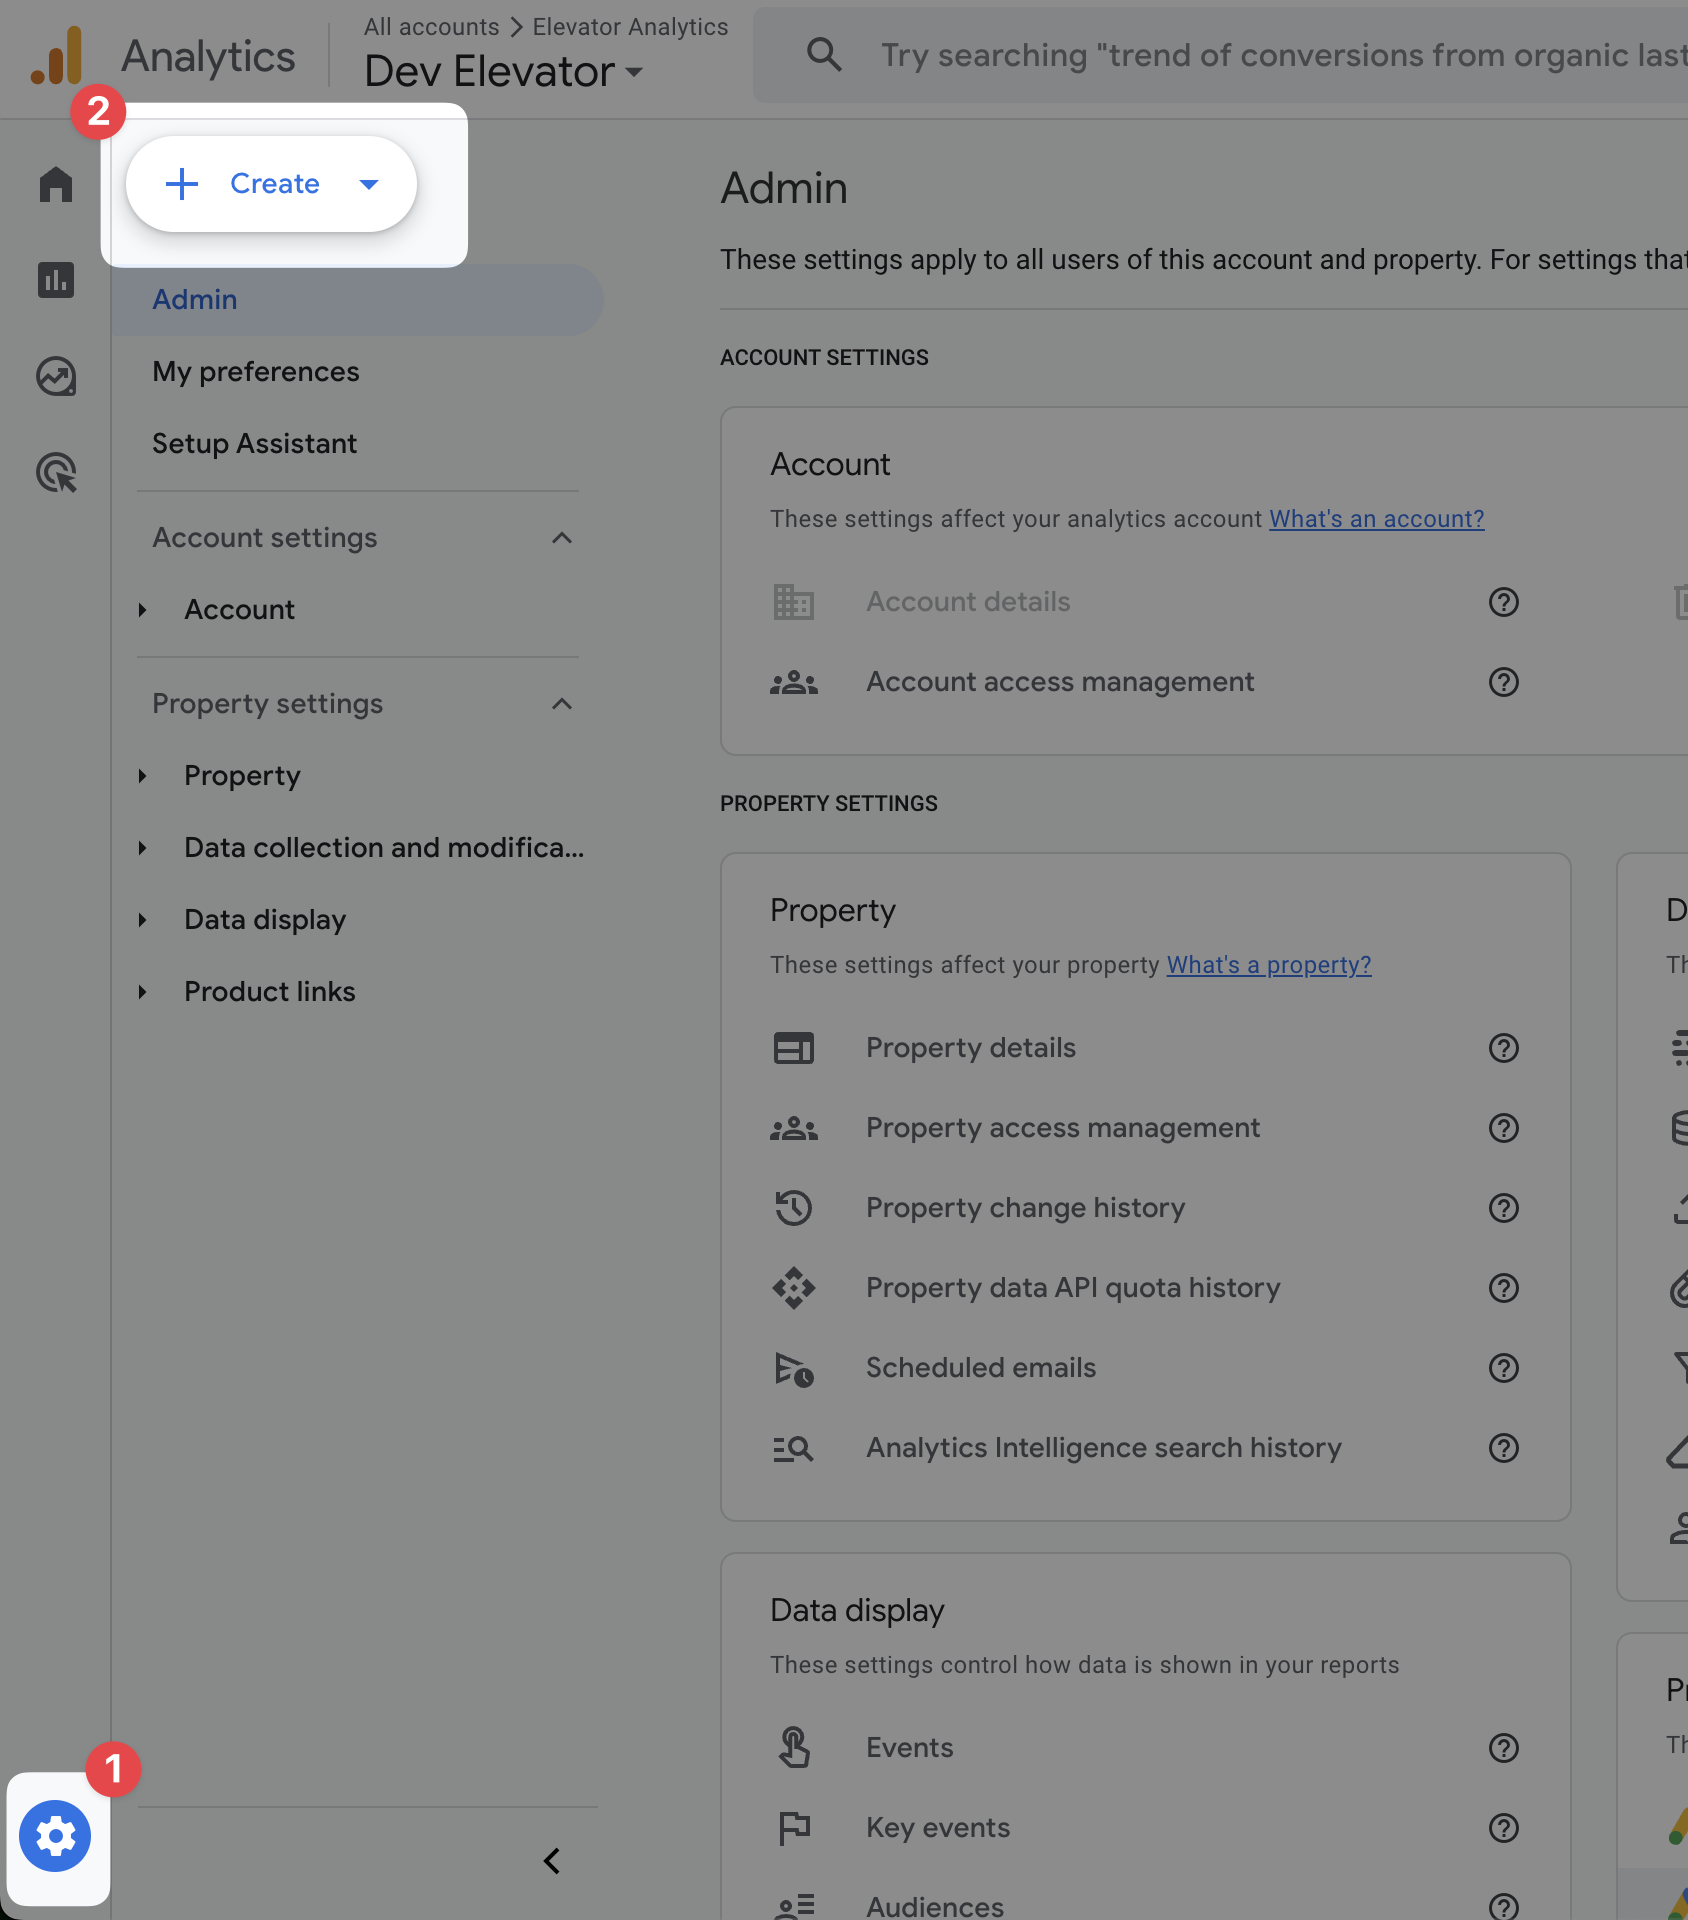This screenshot has height=1920, width=1688.
Task: Collapse the Property settings section
Action: pos(562,704)
